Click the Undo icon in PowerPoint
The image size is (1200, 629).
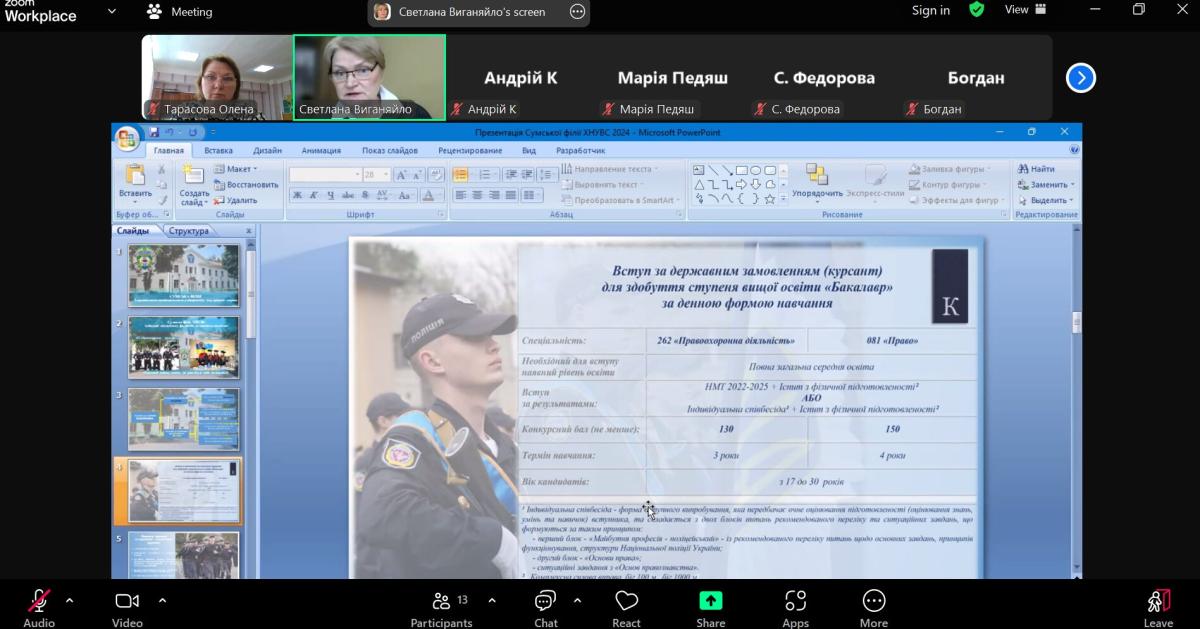pyautogui.click(x=170, y=132)
